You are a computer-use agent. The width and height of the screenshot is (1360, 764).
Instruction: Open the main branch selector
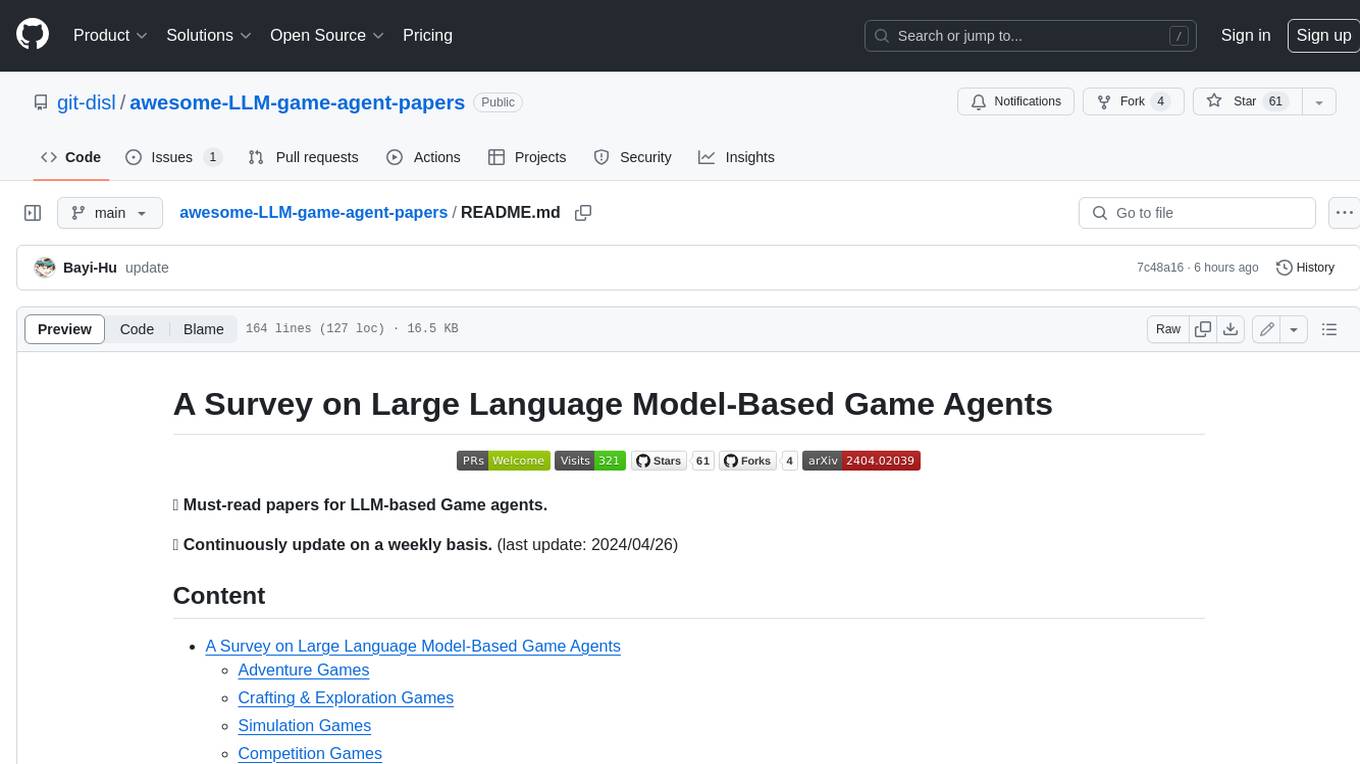tap(109, 213)
